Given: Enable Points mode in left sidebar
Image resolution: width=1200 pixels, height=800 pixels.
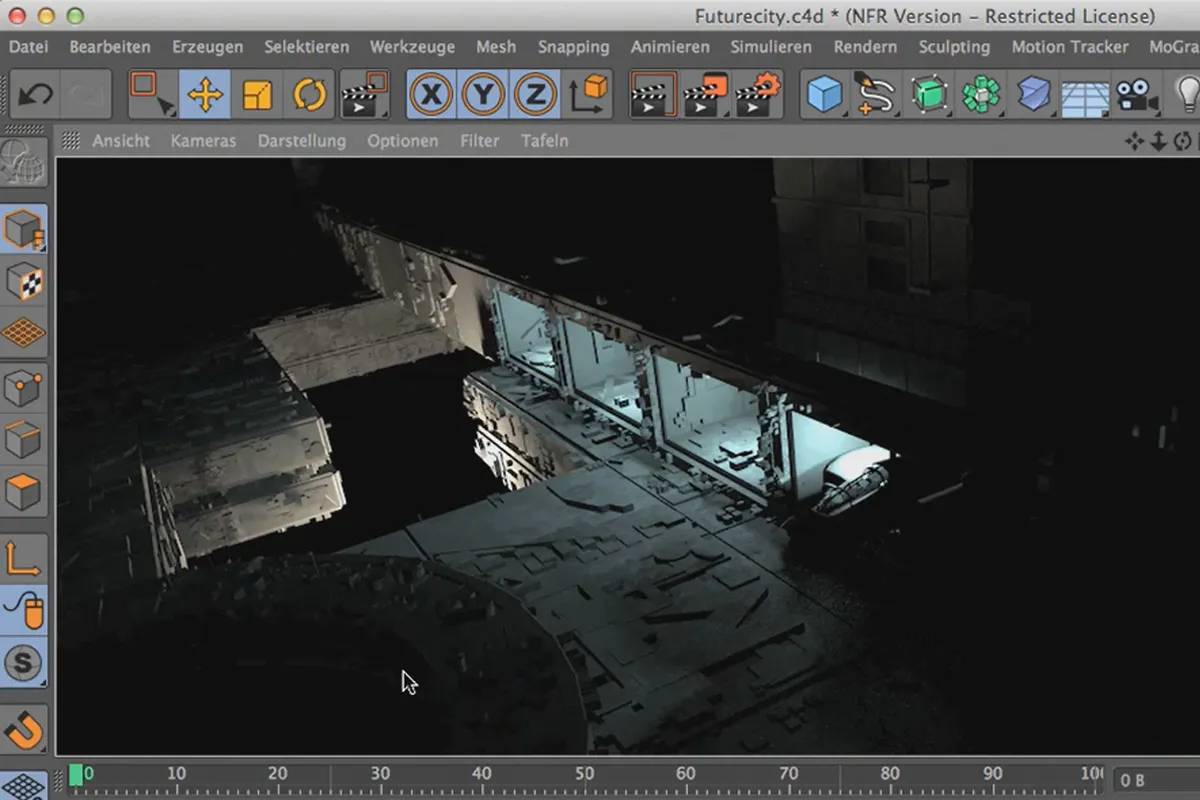Looking at the screenshot, I should tap(23, 387).
